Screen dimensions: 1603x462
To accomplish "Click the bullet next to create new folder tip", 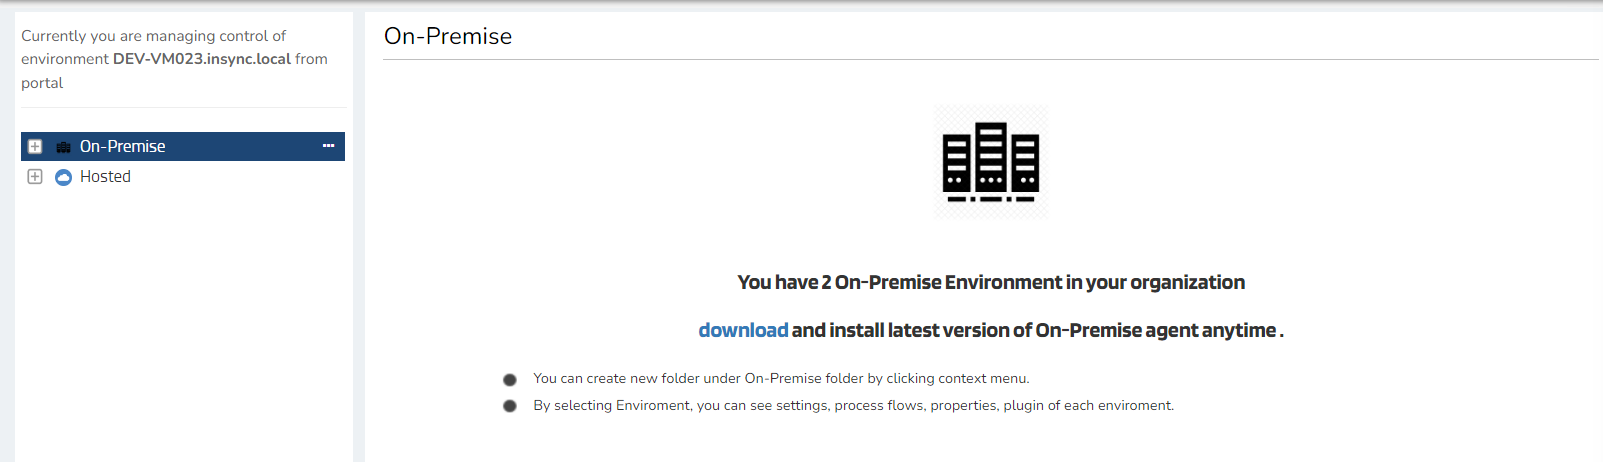I will click(x=510, y=380).
